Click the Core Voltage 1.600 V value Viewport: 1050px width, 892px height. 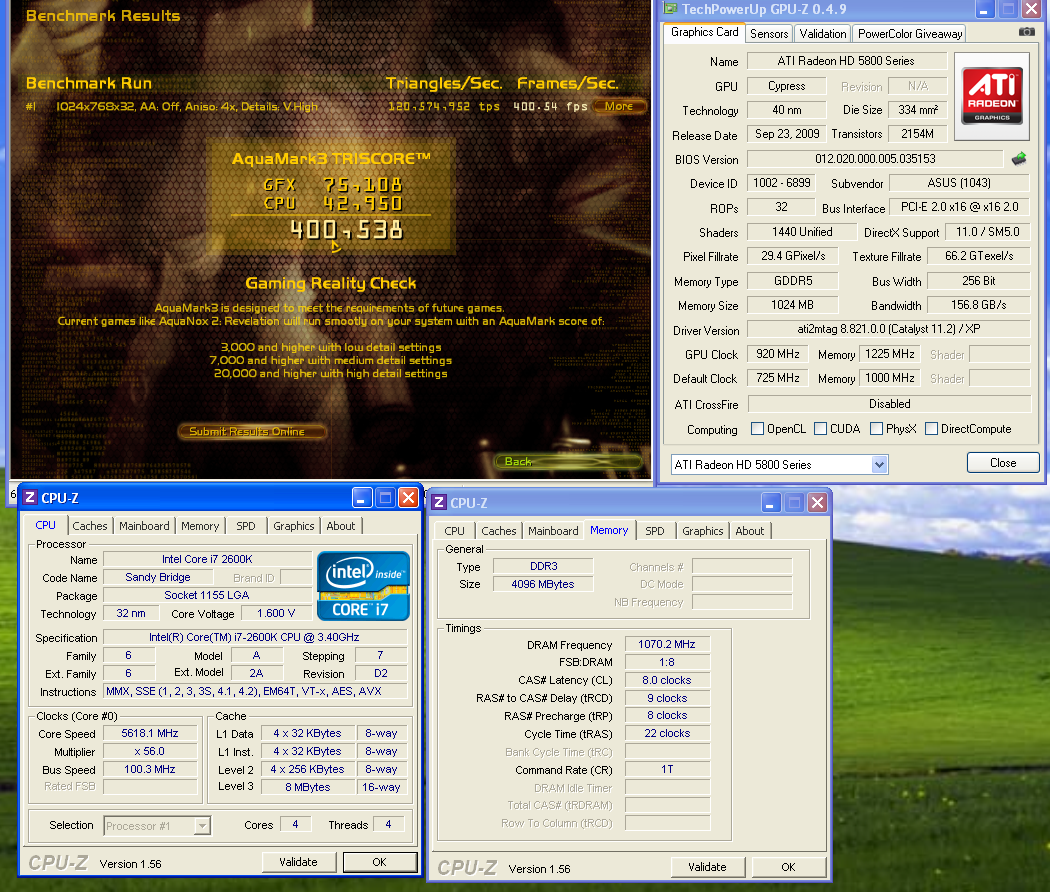coord(276,613)
